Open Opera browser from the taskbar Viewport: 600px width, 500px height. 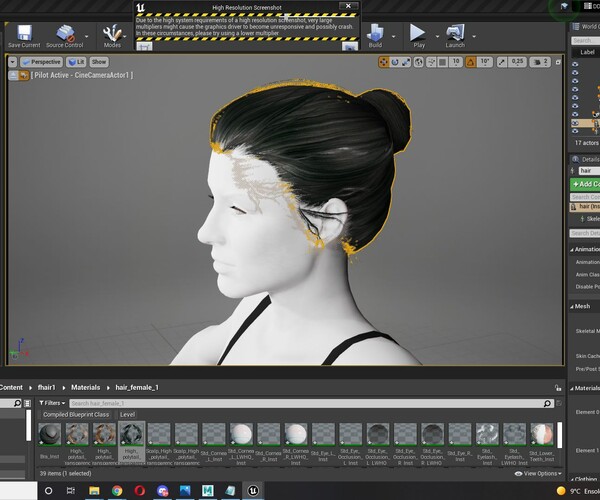point(140,490)
